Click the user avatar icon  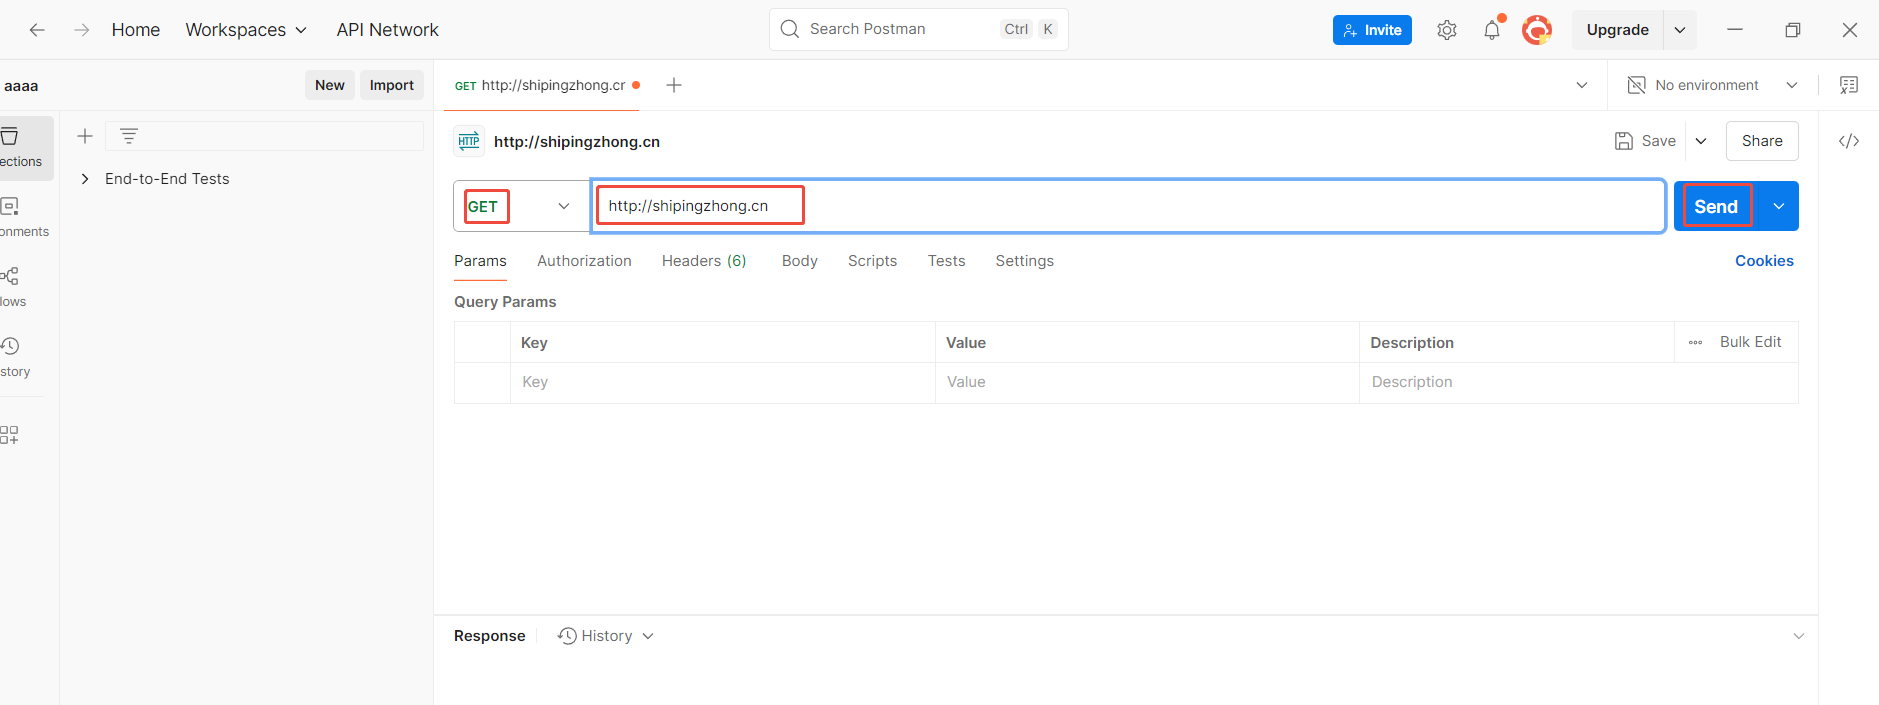click(x=1536, y=30)
